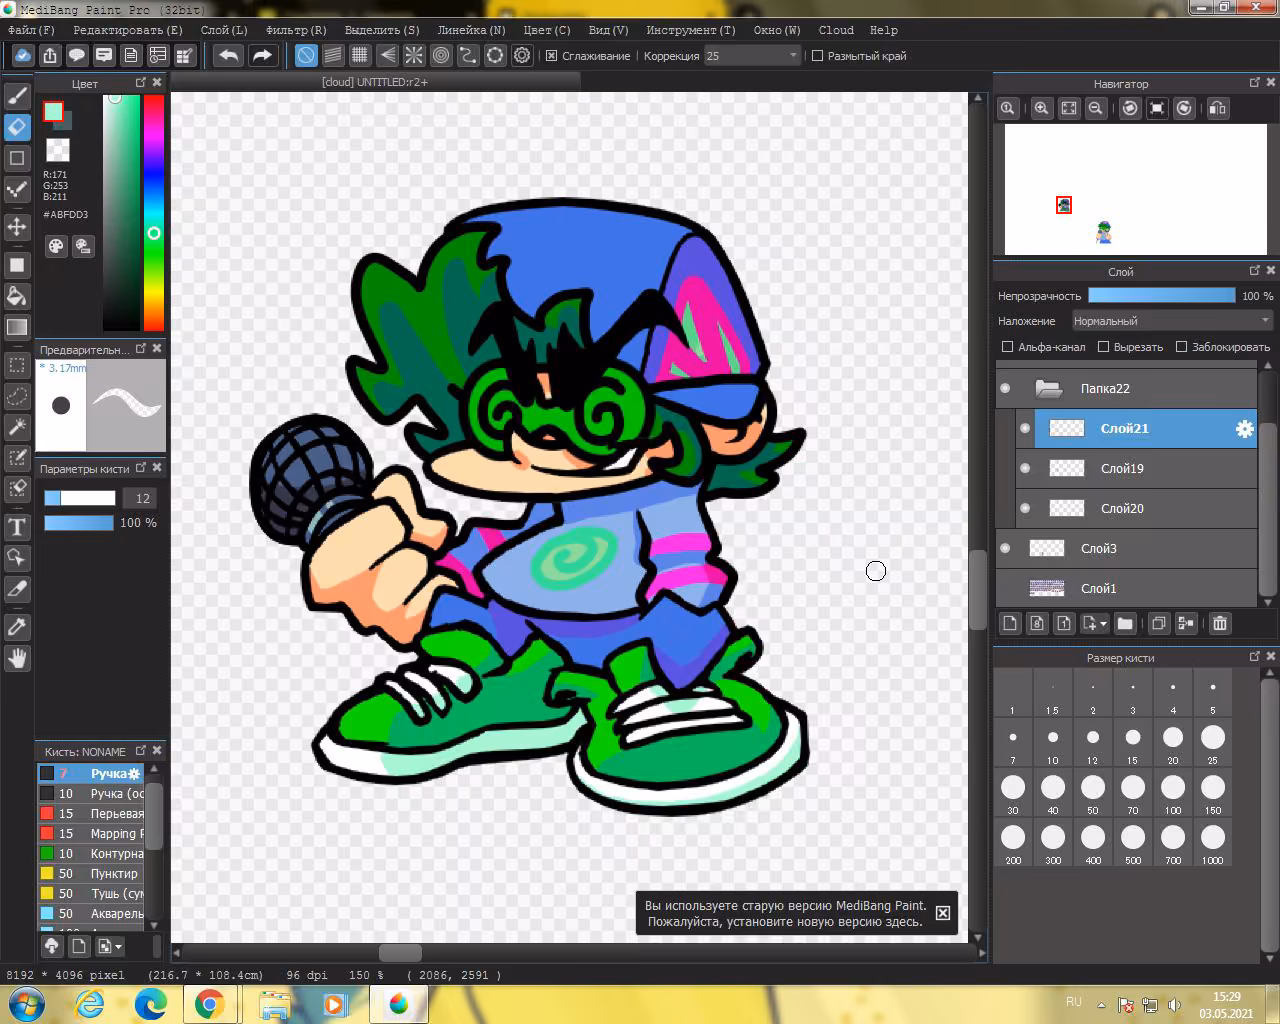1280x1024 pixels.
Task: Turn snap off with the crossed-circle icon
Action: [x=306, y=56]
